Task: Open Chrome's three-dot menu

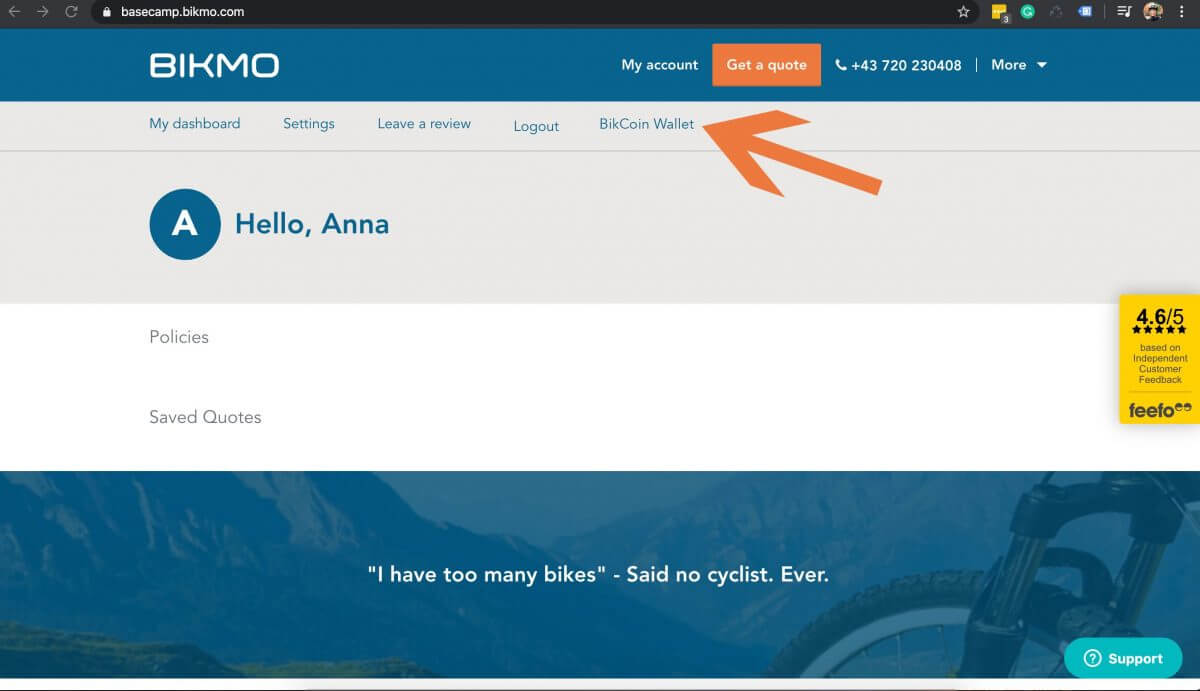Action: point(1181,12)
